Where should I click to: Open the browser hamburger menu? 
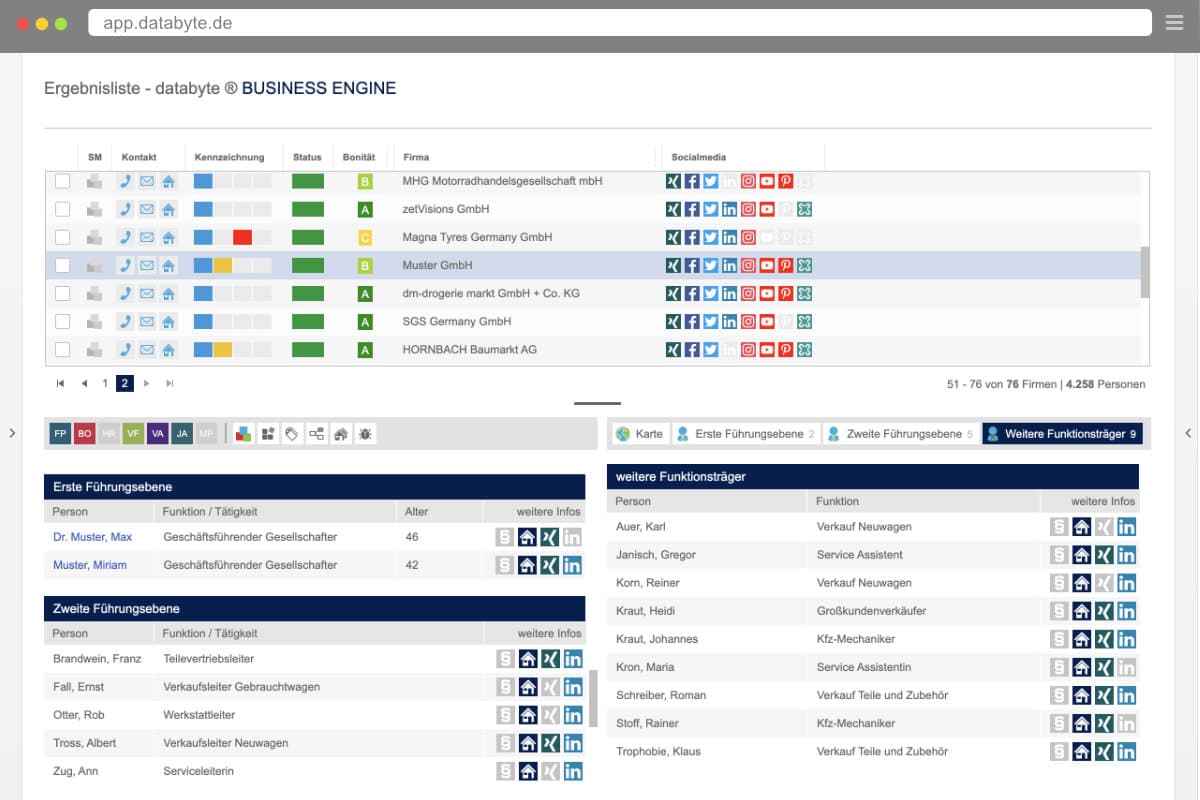click(x=1174, y=22)
